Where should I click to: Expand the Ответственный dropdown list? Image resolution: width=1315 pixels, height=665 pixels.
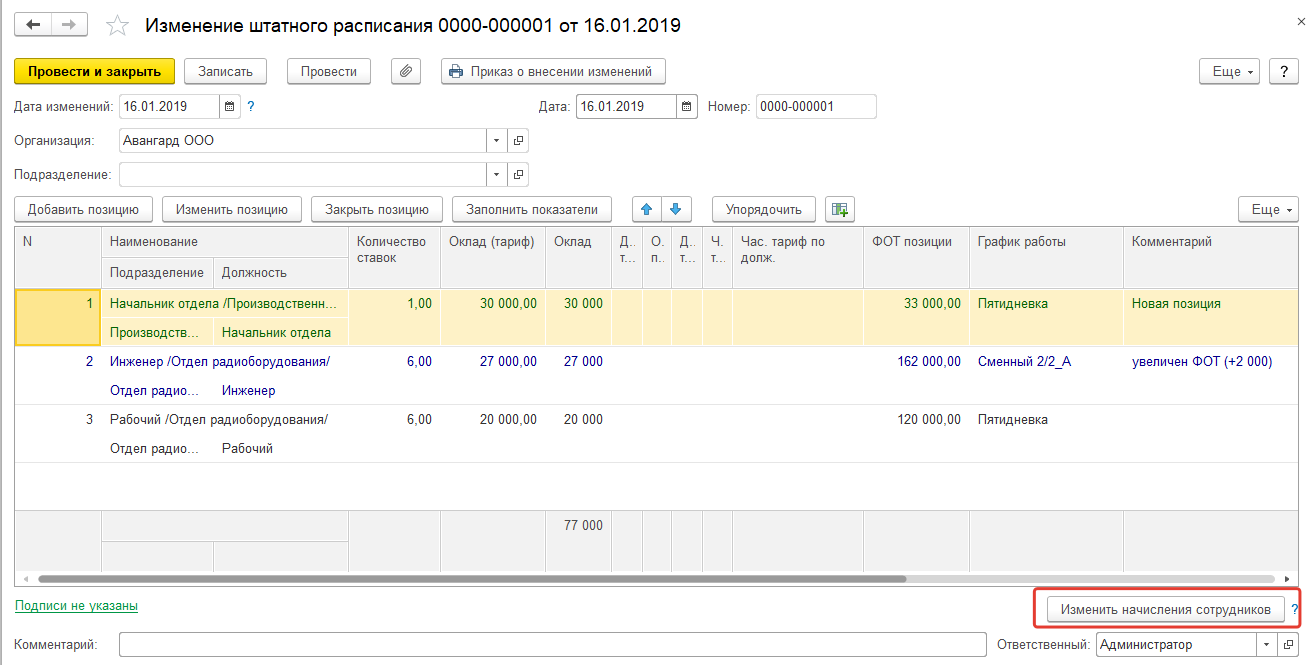1267,645
